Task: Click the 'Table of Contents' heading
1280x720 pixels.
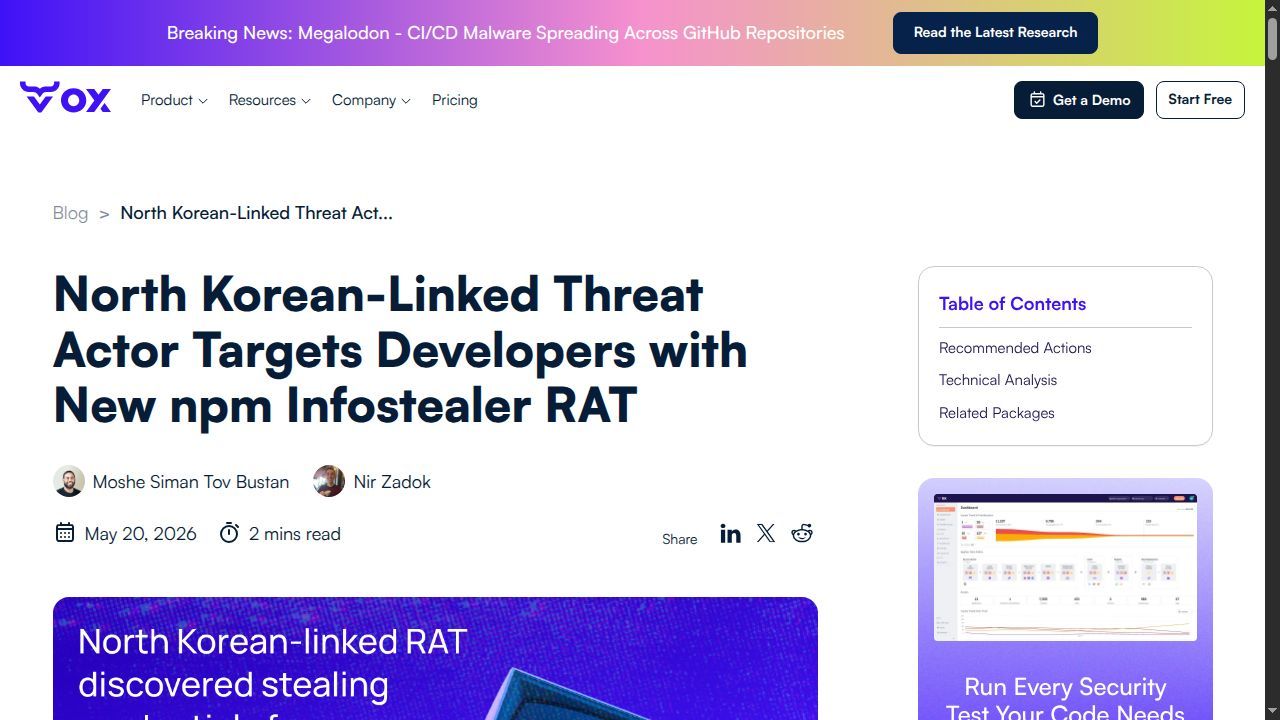Action: (1012, 304)
